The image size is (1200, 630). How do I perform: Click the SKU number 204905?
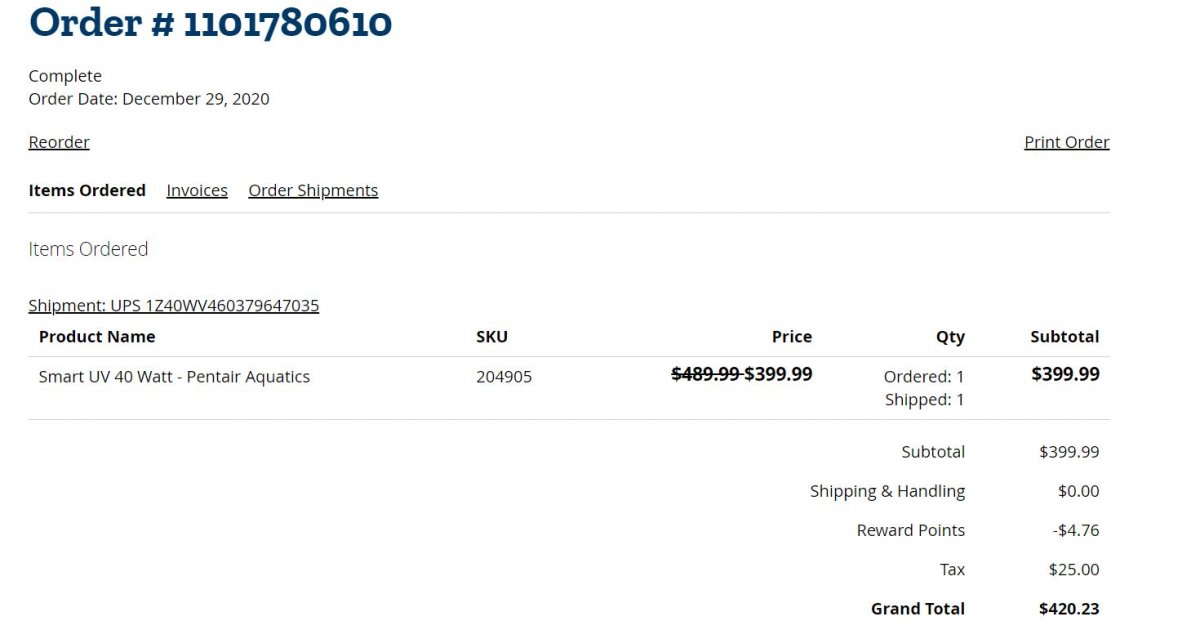coord(504,377)
